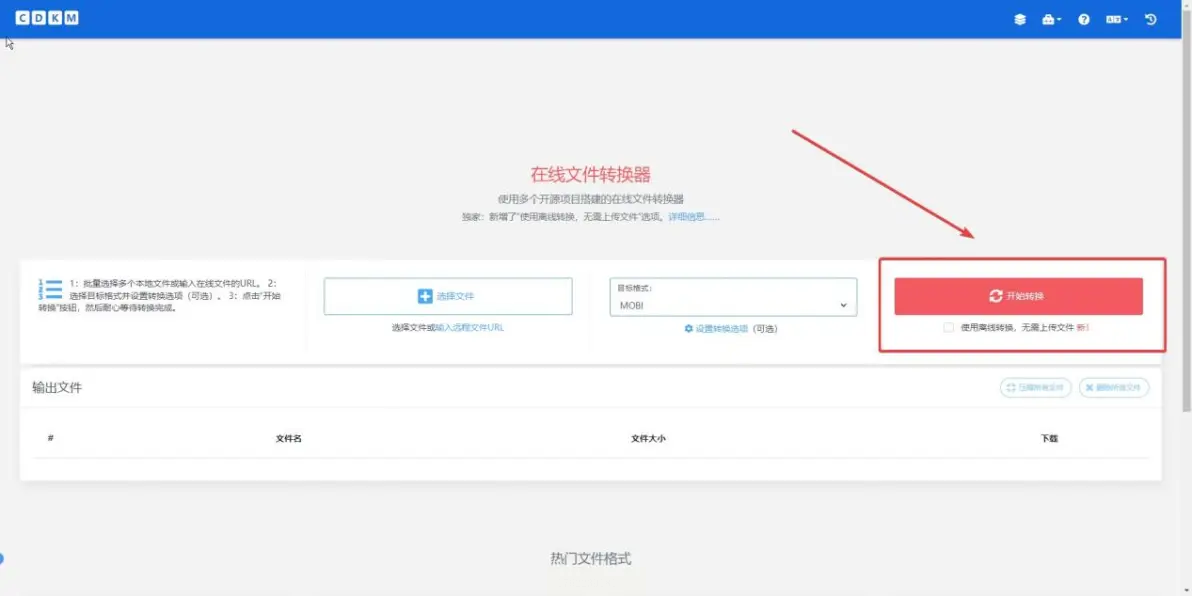Viewport: 1192px width, 596px height.
Task: Click the stacked layers icon in header
Action: click(1020, 20)
